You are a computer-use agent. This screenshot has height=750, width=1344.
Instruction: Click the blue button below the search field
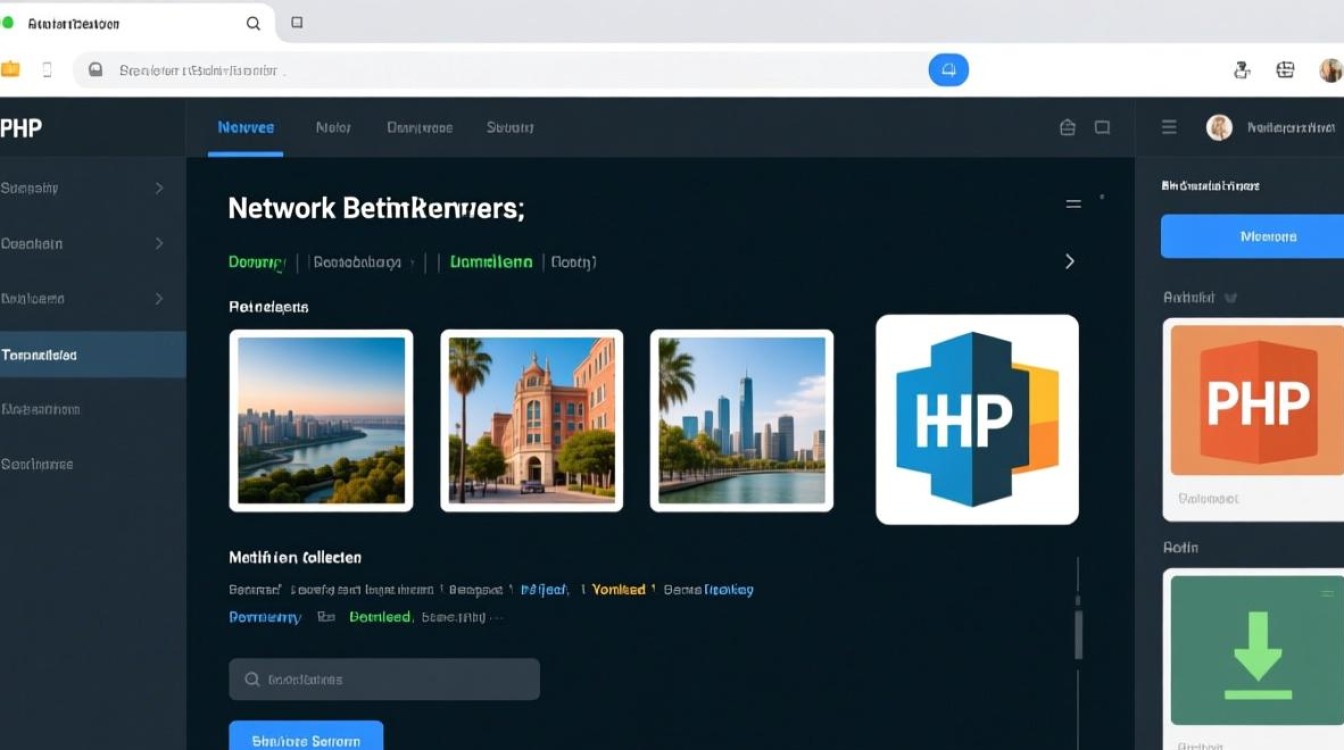coord(306,738)
